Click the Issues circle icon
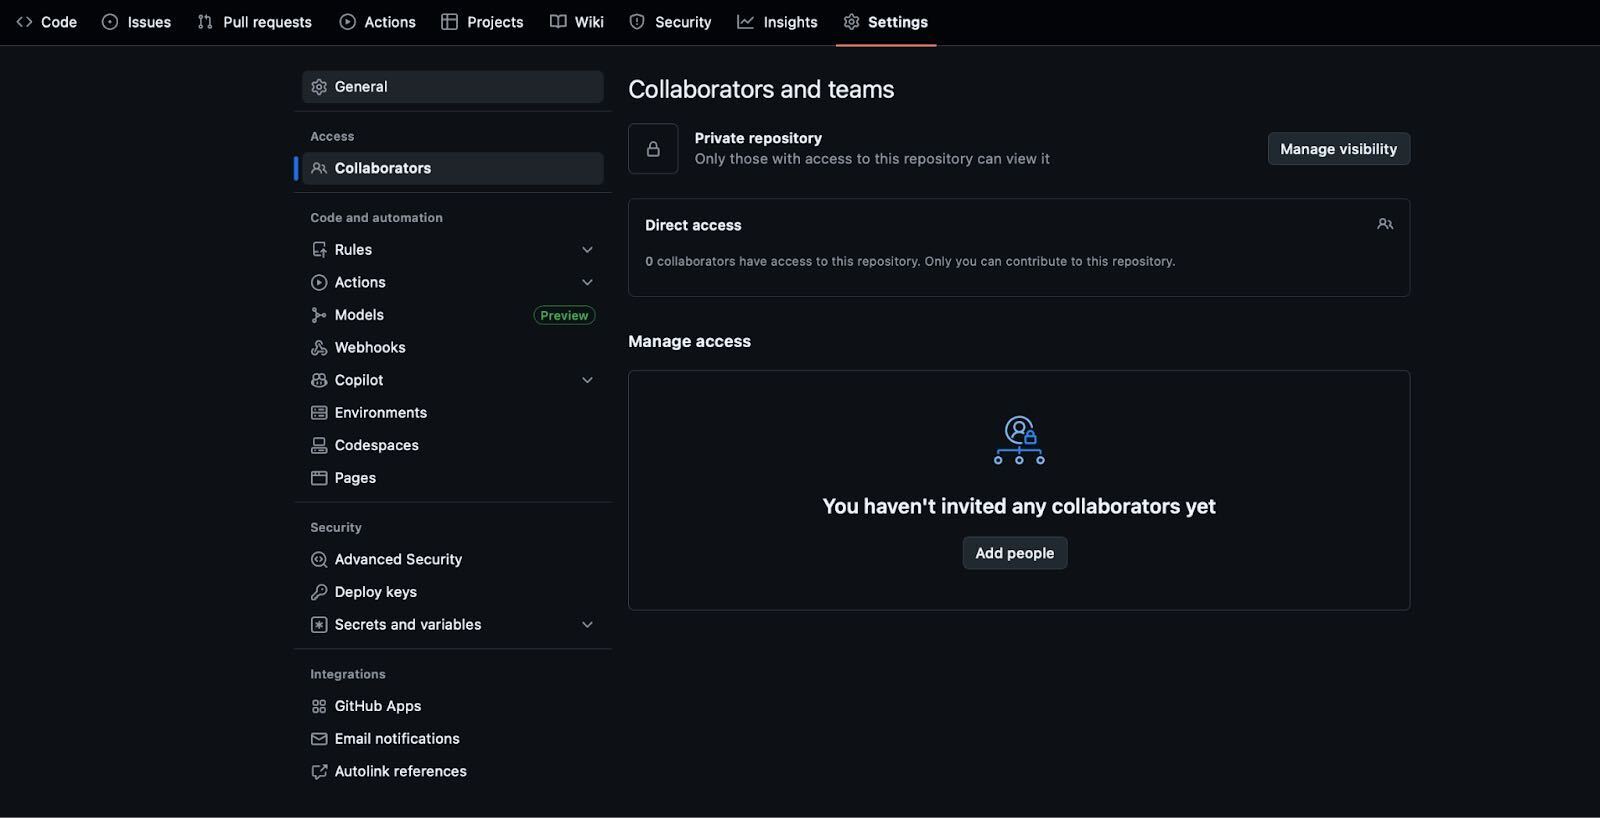Image resolution: width=1600 pixels, height=818 pixels. click(110, 22)
